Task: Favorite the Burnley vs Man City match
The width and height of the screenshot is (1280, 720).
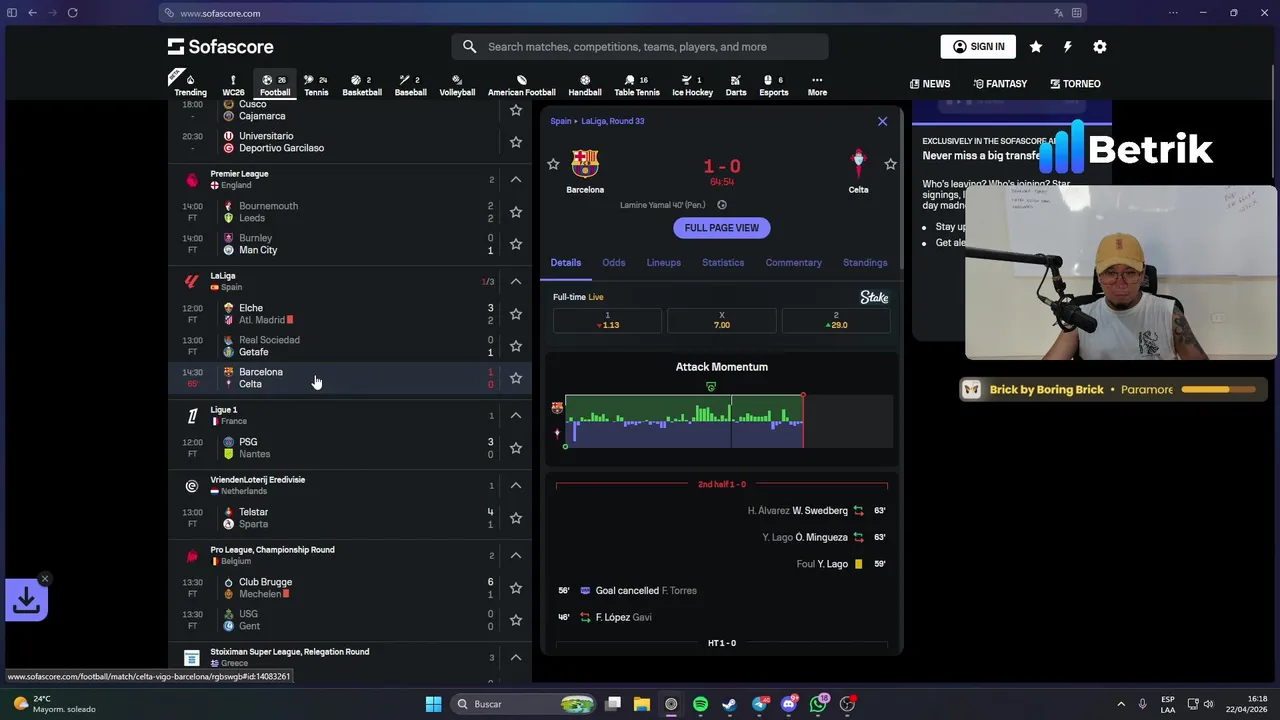Action: (x=516, y=244)
